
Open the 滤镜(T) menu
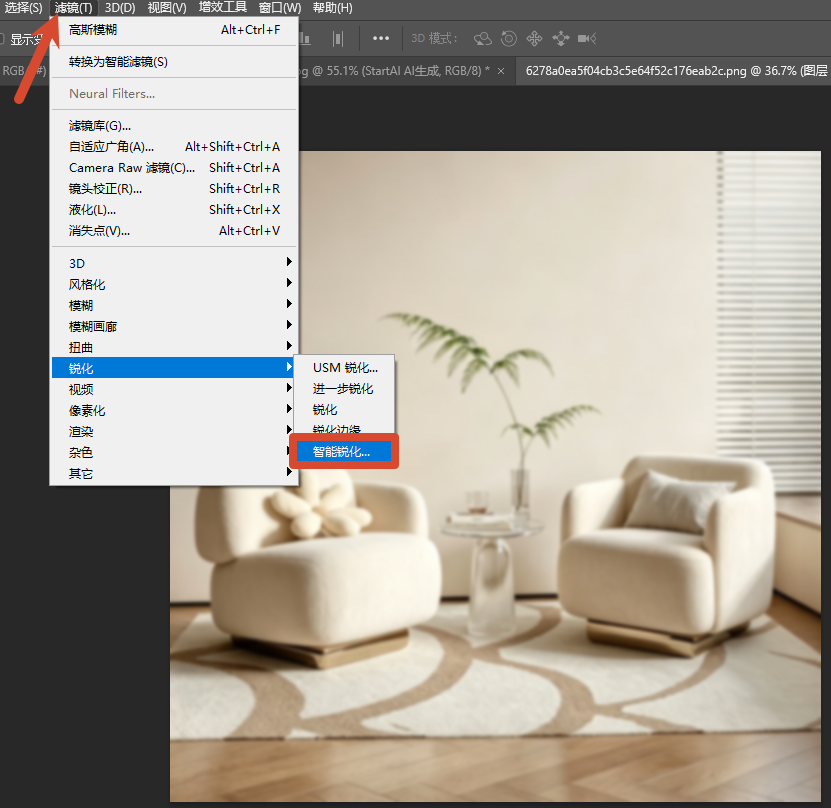[x=73, y=8]
